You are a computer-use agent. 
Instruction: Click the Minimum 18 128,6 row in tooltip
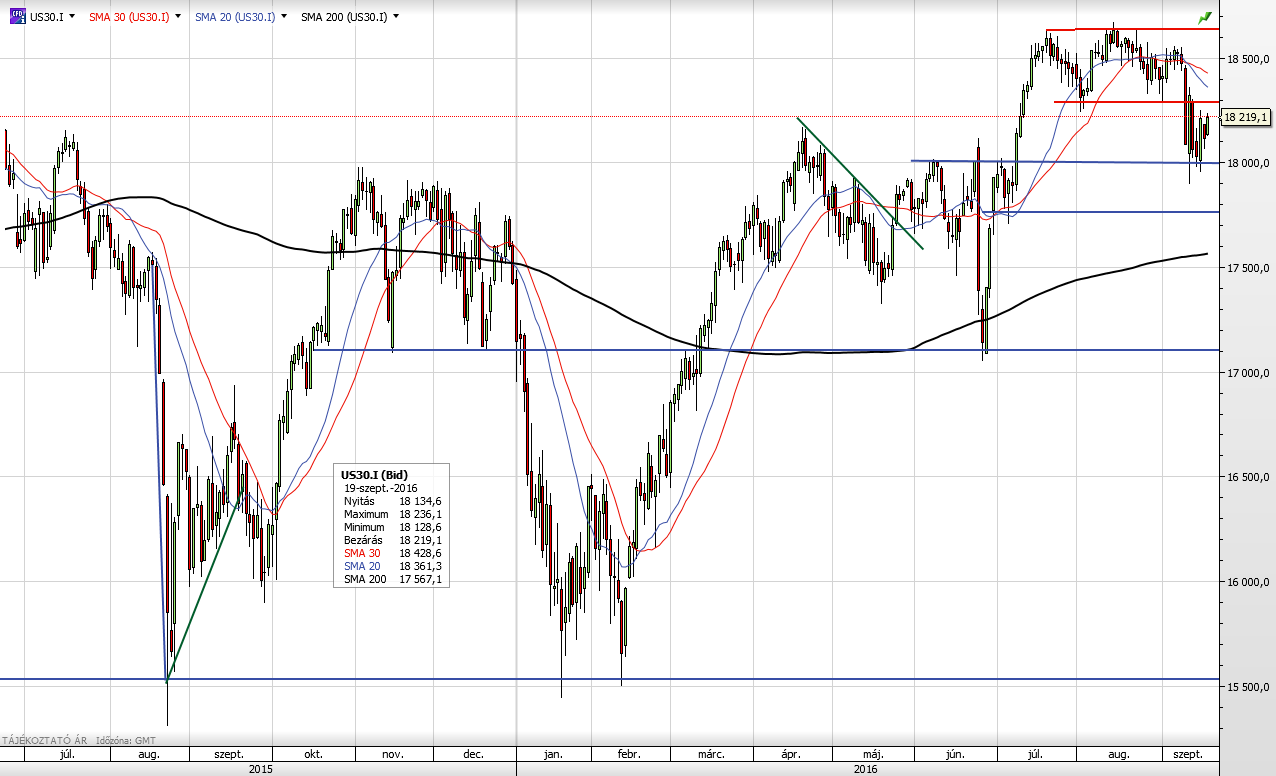392,527
